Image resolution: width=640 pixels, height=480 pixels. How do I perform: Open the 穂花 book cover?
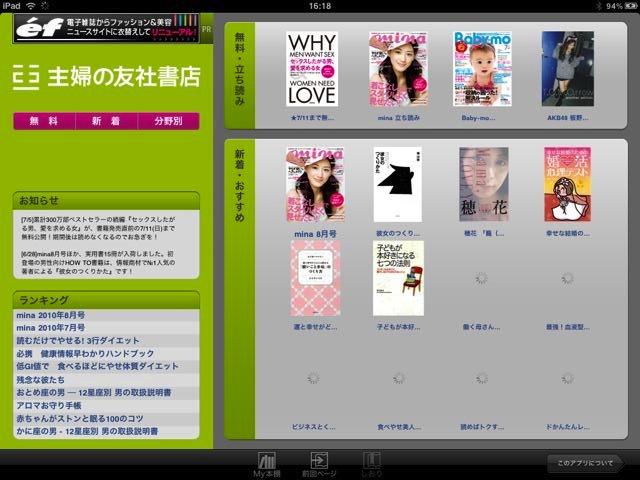[x=484, y=184]
